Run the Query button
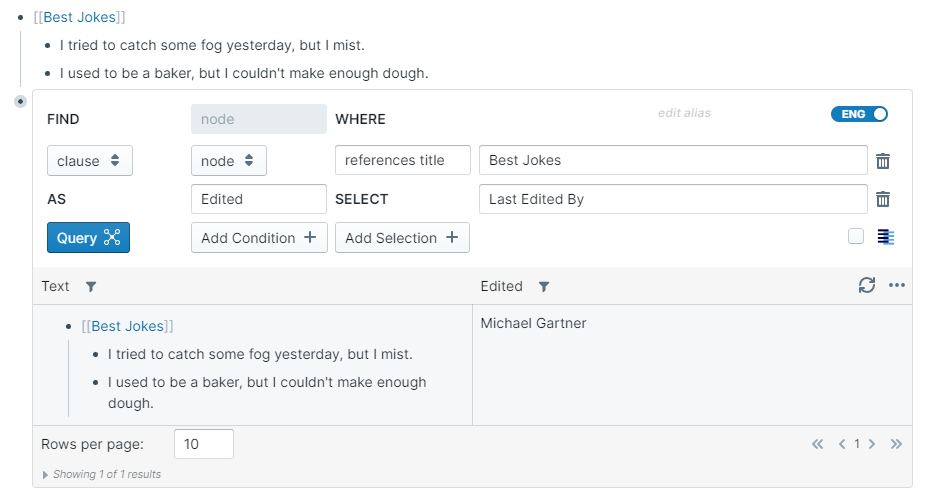 pyautogui.click(x=88, y=238)
